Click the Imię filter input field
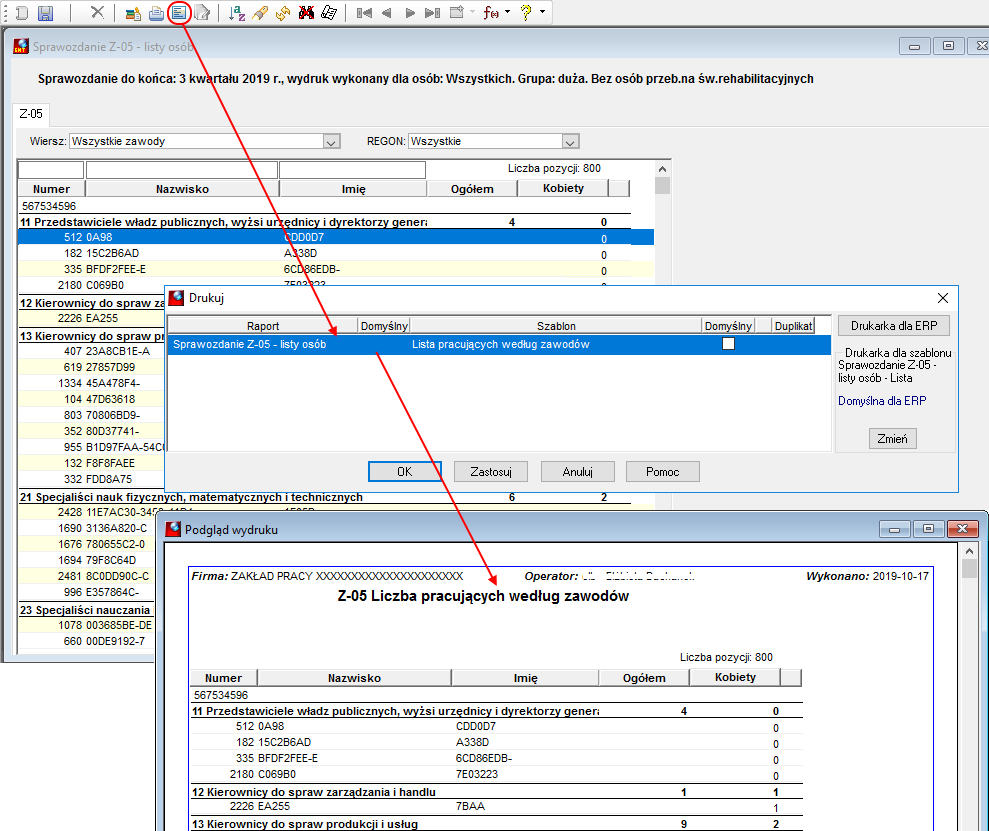Screen dimensions: 989x831 click(x=352, y=170)
